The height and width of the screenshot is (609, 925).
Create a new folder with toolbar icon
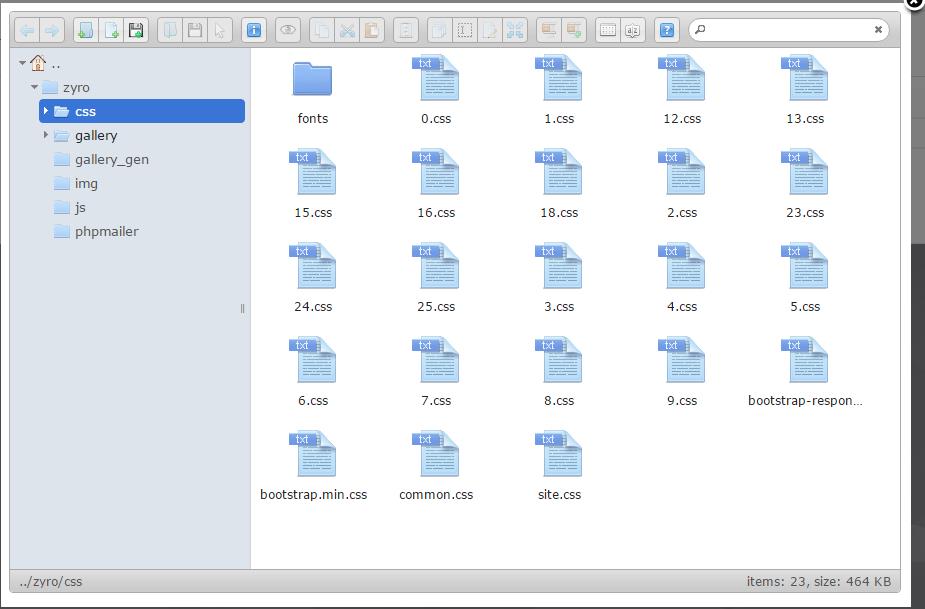[x=86, y=30]
